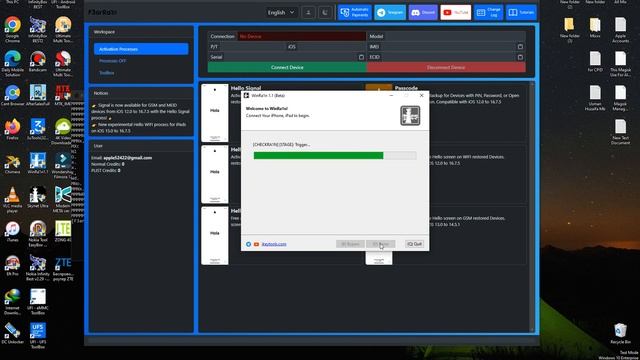640x360 pixels.
Task: Copy the IMEI value with its clipboard icon
Action: pos(520,47)
